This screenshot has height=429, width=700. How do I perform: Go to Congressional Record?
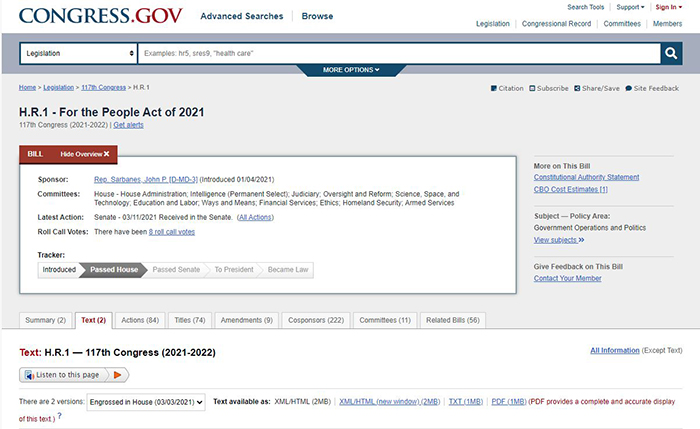[x=556, y=24]
